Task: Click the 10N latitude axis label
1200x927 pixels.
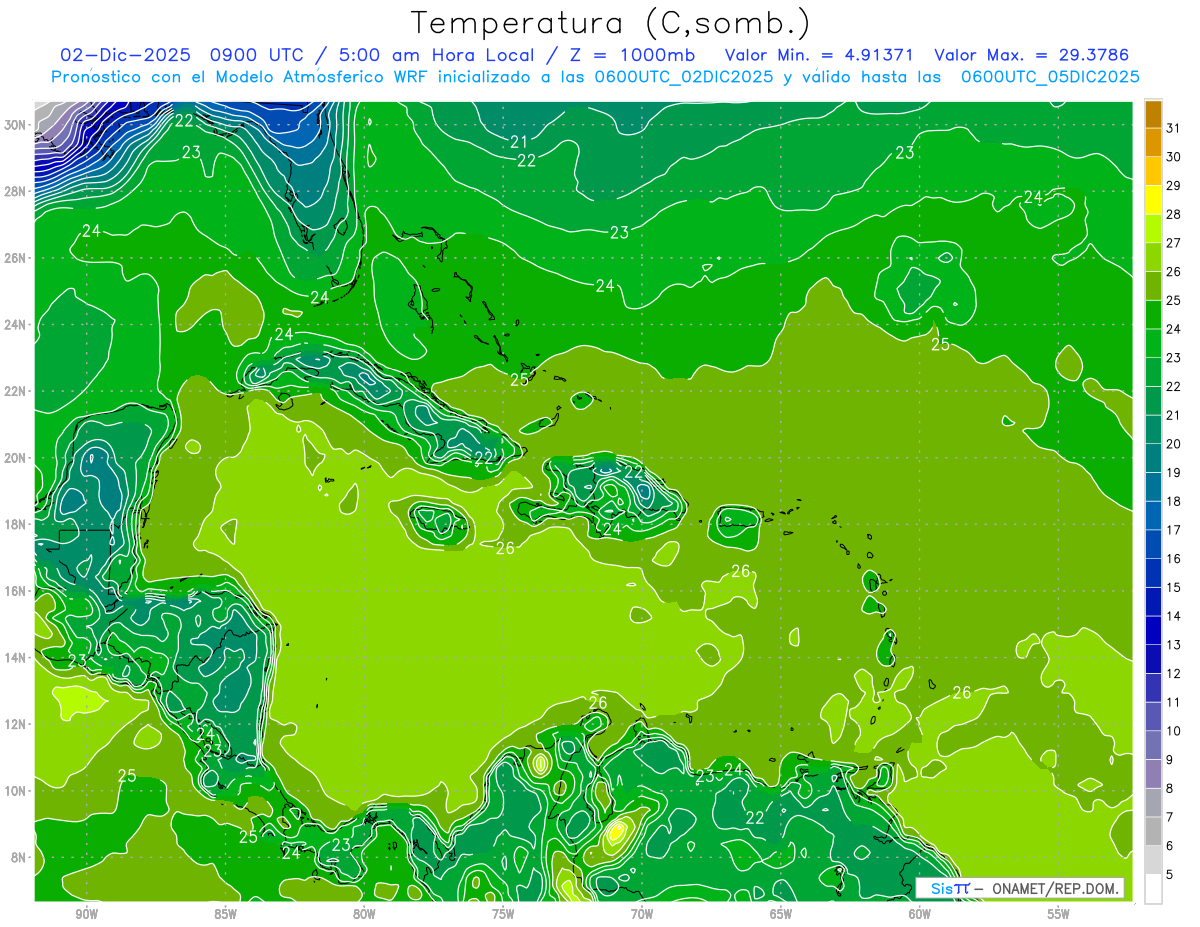Action: pyautogui.click(x=16, y=791)
